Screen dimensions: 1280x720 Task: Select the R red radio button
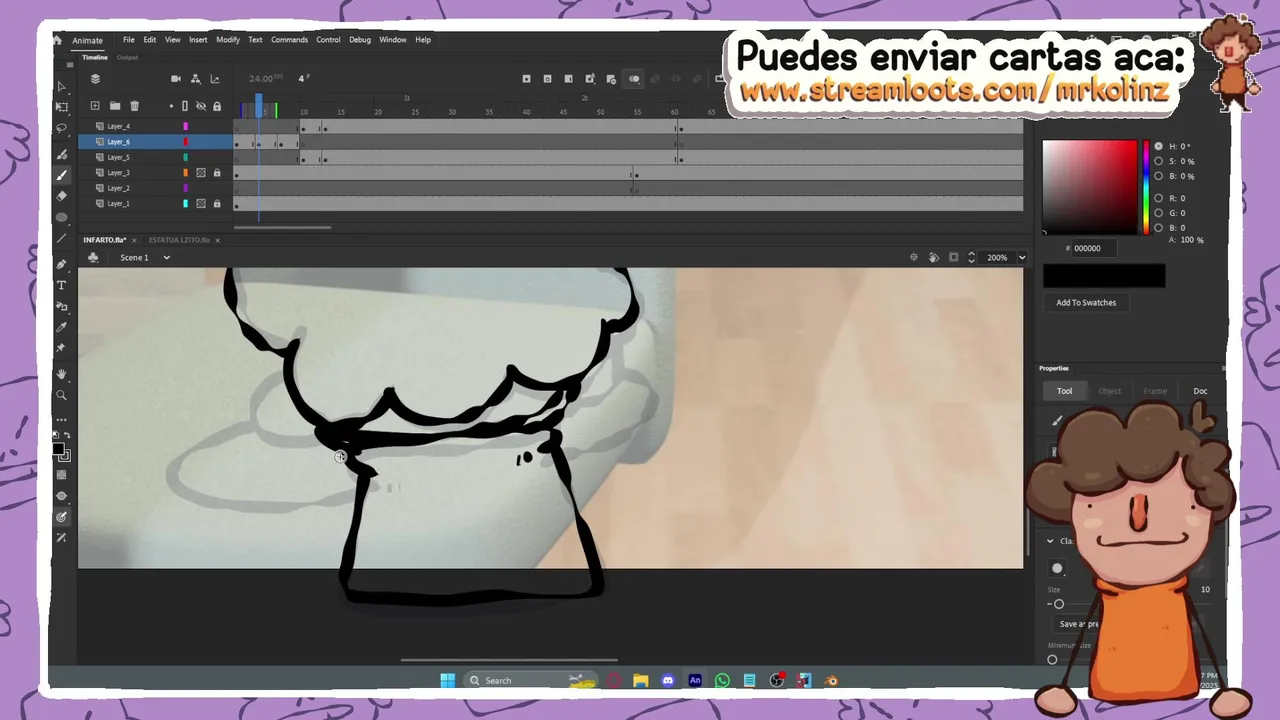pos(1159,198)
